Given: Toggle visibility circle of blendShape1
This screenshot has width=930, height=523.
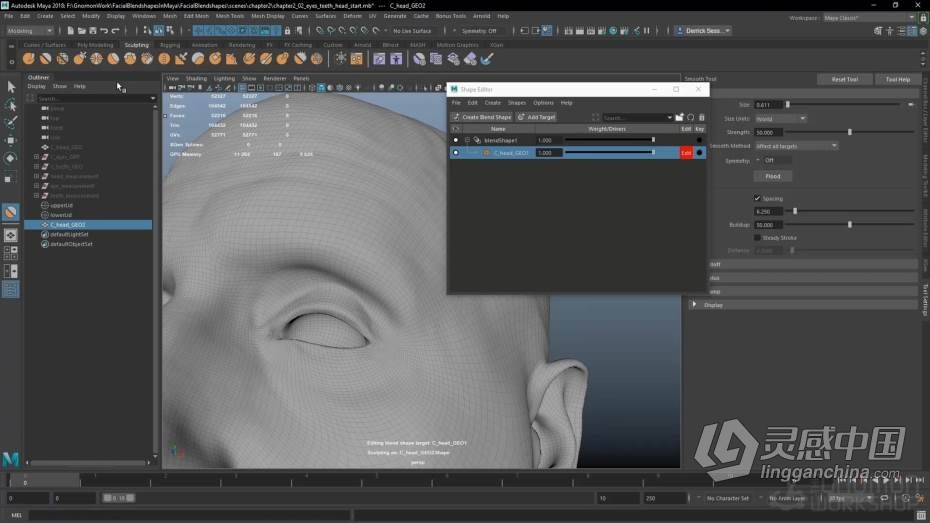Looking at the screenshot, I should pyautogui.click(x=456, y=141).
